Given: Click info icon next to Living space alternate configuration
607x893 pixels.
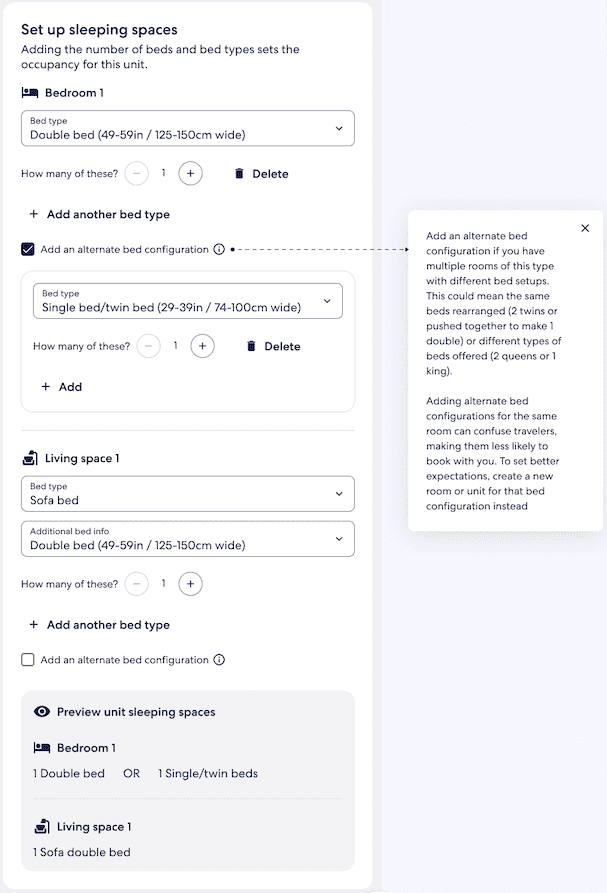Looking at the screenshot, I should pos(219,660).
